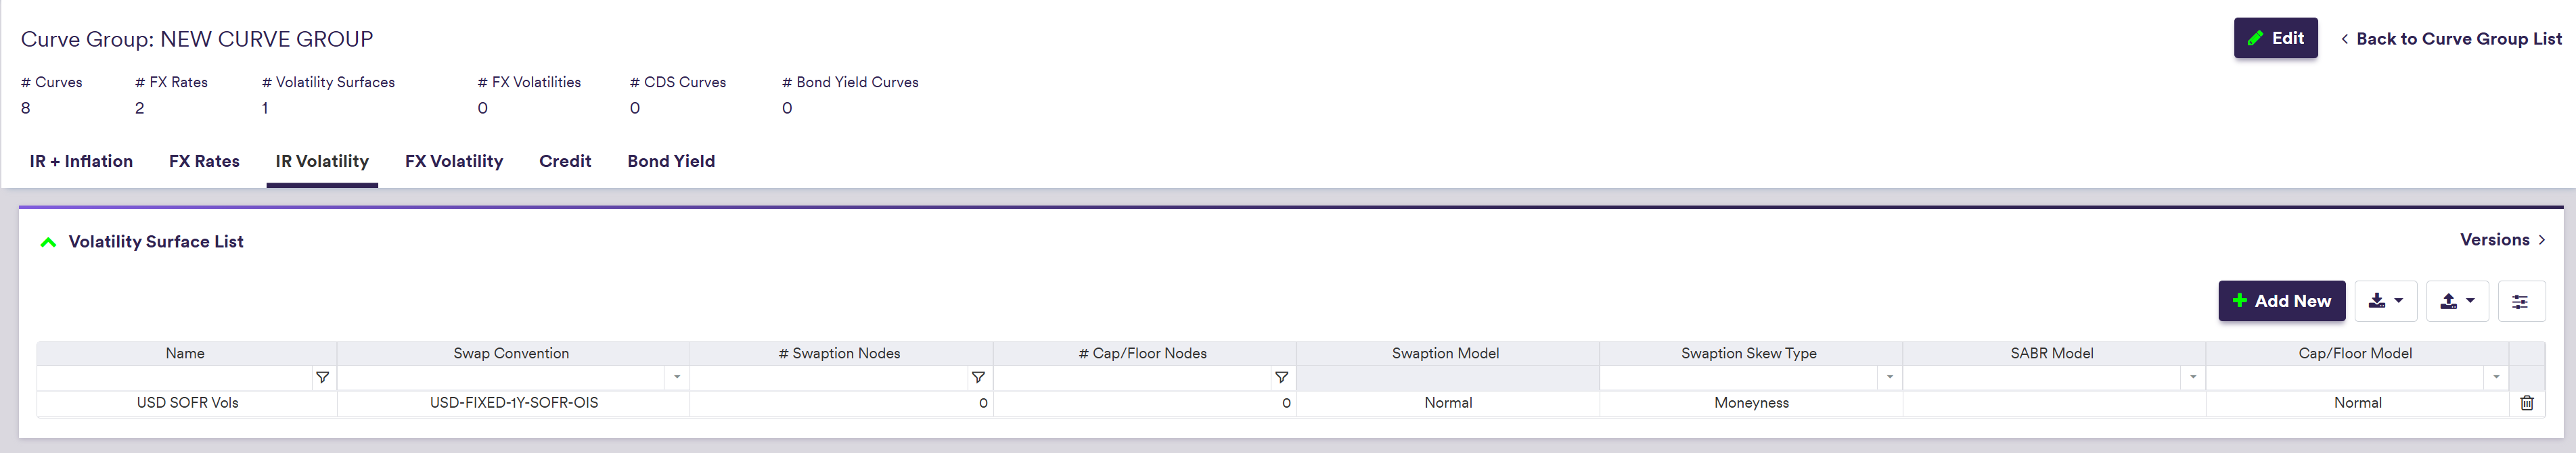Switch to the FX Rates tab

click(204, 161)
